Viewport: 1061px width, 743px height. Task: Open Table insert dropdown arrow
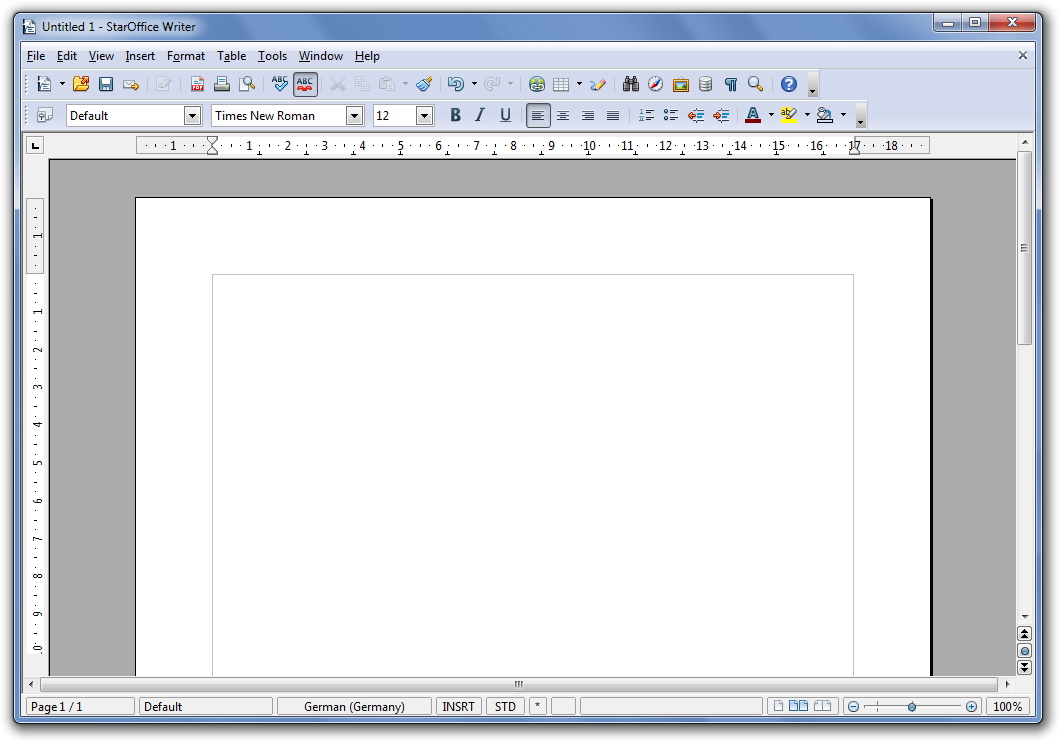(x=579, y=84)
